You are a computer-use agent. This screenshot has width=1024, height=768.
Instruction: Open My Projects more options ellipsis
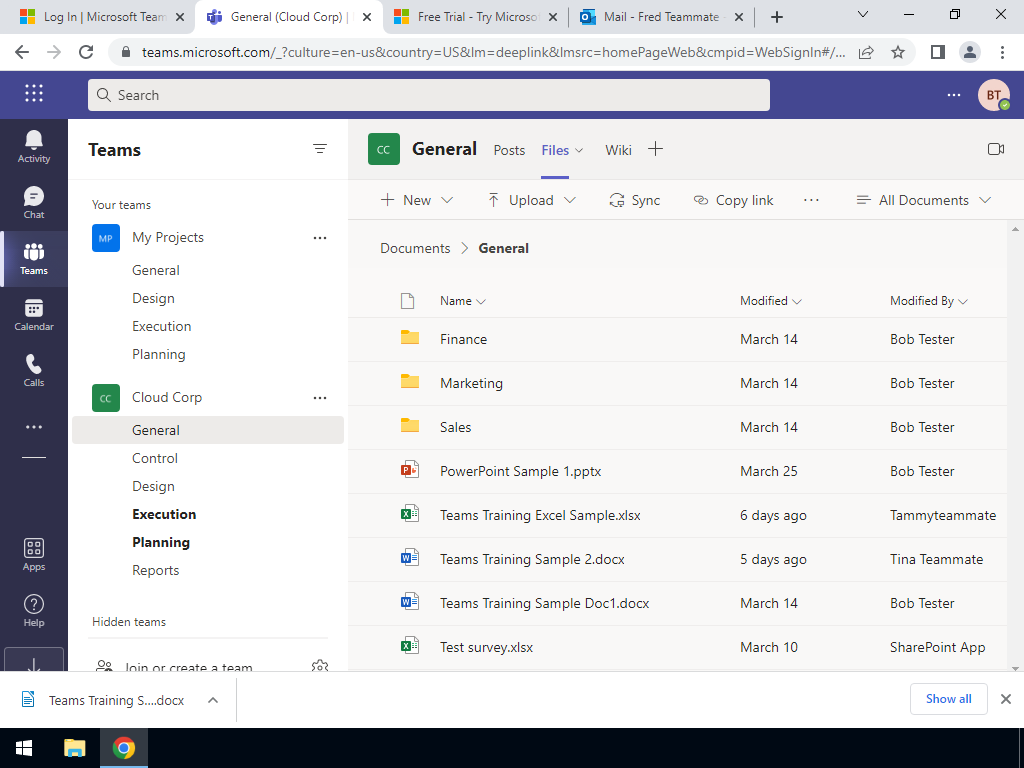point(319,238)
